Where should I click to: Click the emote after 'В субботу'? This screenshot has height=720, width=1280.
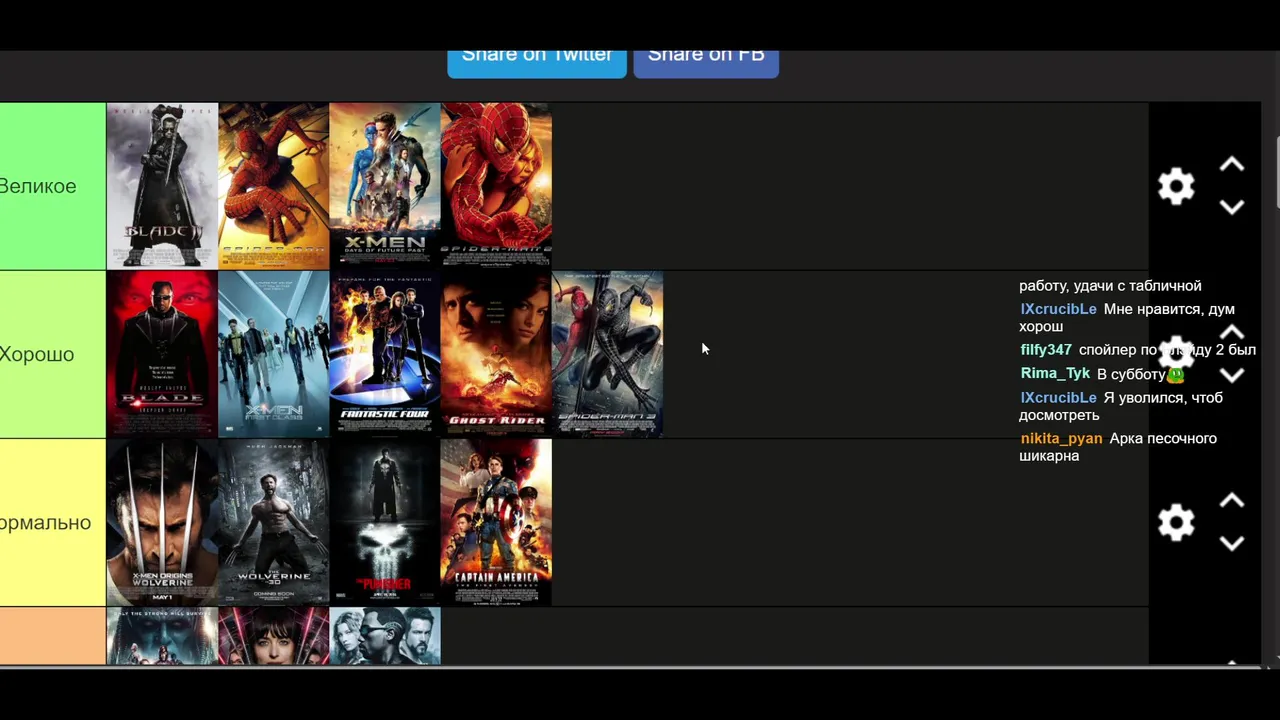[x=1176, y=375]
